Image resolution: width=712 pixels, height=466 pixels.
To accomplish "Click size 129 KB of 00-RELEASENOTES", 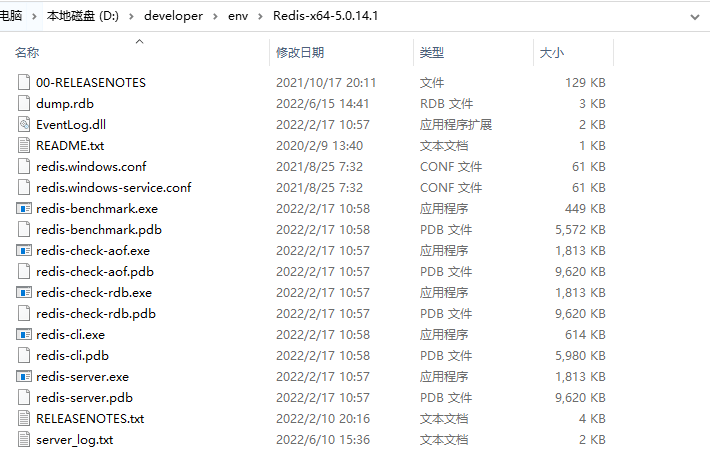I will [x=585, y=82].
